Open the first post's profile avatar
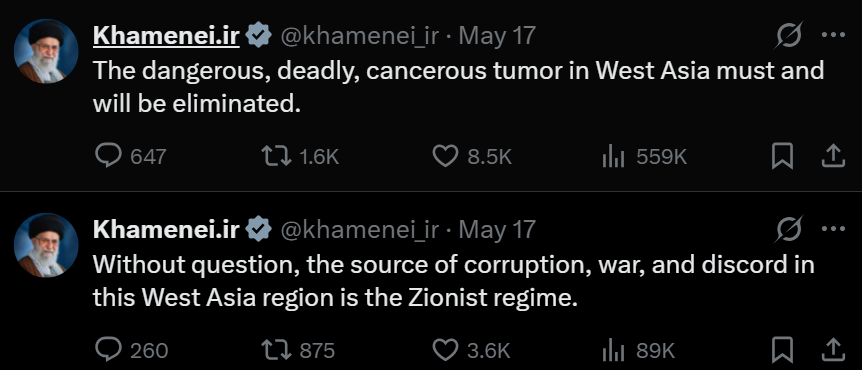Viewport: 862px width, 370px height. coord(46,51)
